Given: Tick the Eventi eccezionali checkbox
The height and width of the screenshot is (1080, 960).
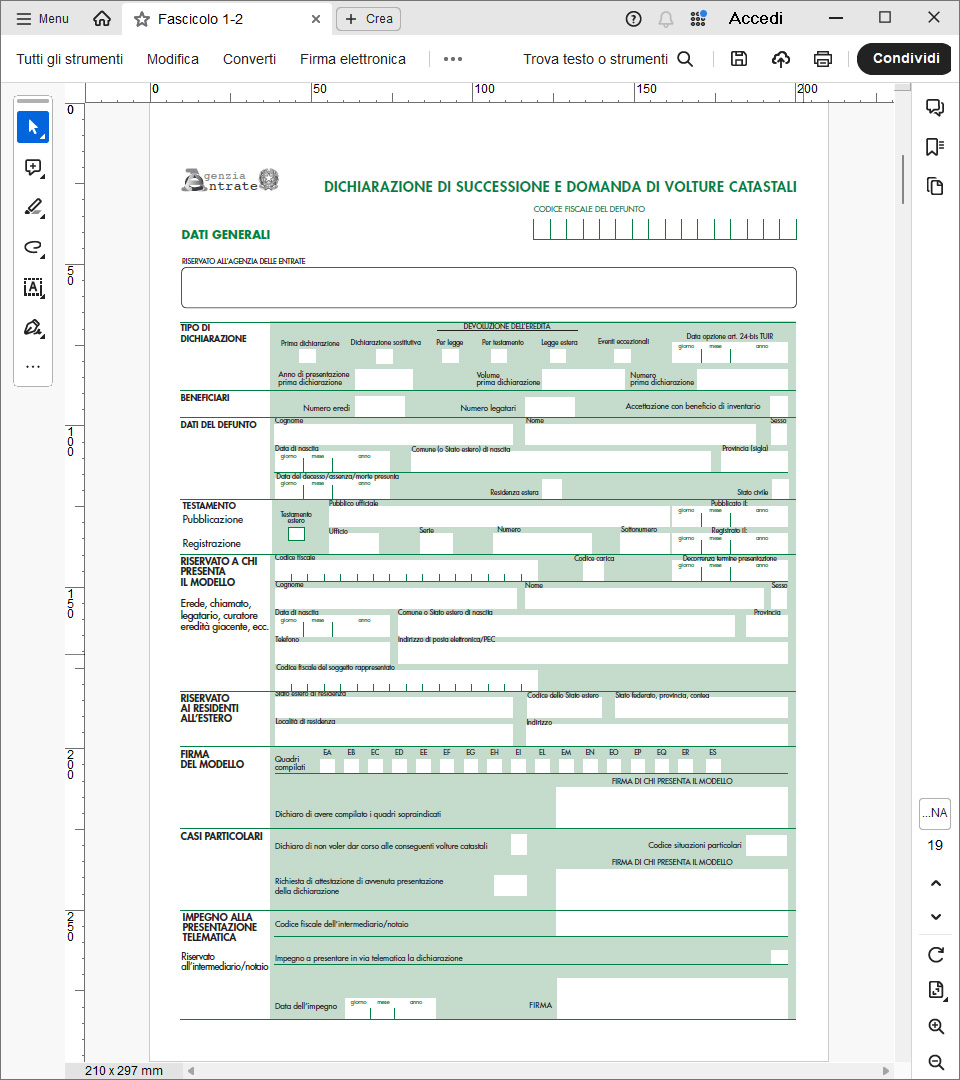Looking at the screenshot, I should click(x=623, y=356).
